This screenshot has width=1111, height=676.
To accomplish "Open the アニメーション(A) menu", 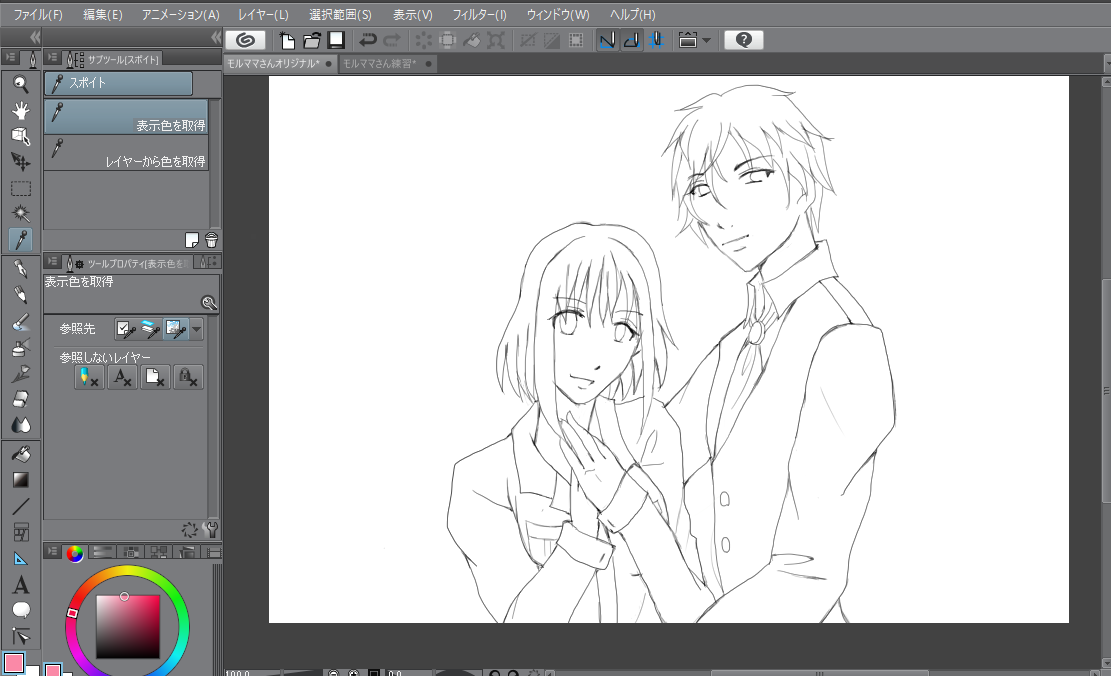I will 181,14.
